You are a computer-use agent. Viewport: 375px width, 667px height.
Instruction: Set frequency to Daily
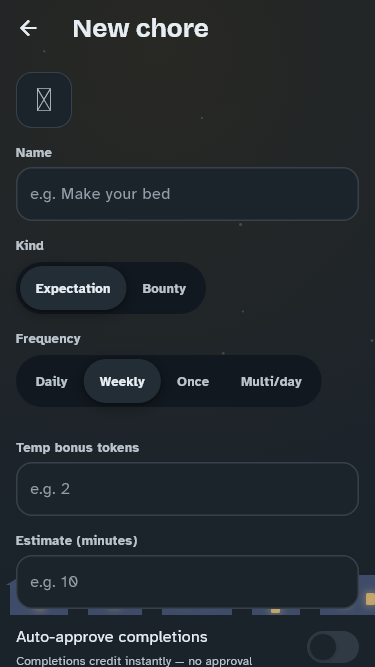coord(51,382)
